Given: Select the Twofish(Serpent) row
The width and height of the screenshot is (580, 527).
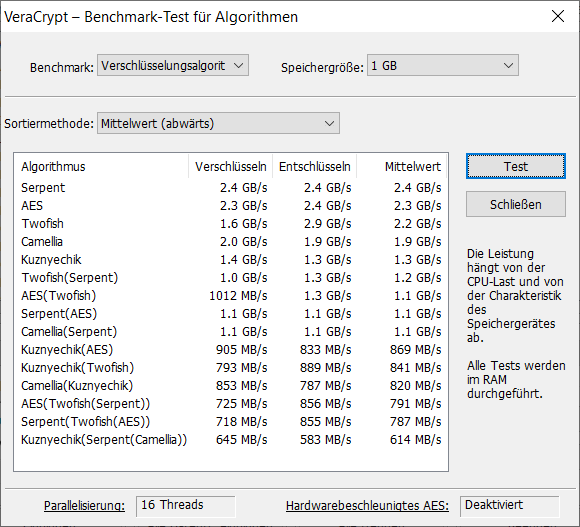Looking at the screenshot, I should click(231, 278).
